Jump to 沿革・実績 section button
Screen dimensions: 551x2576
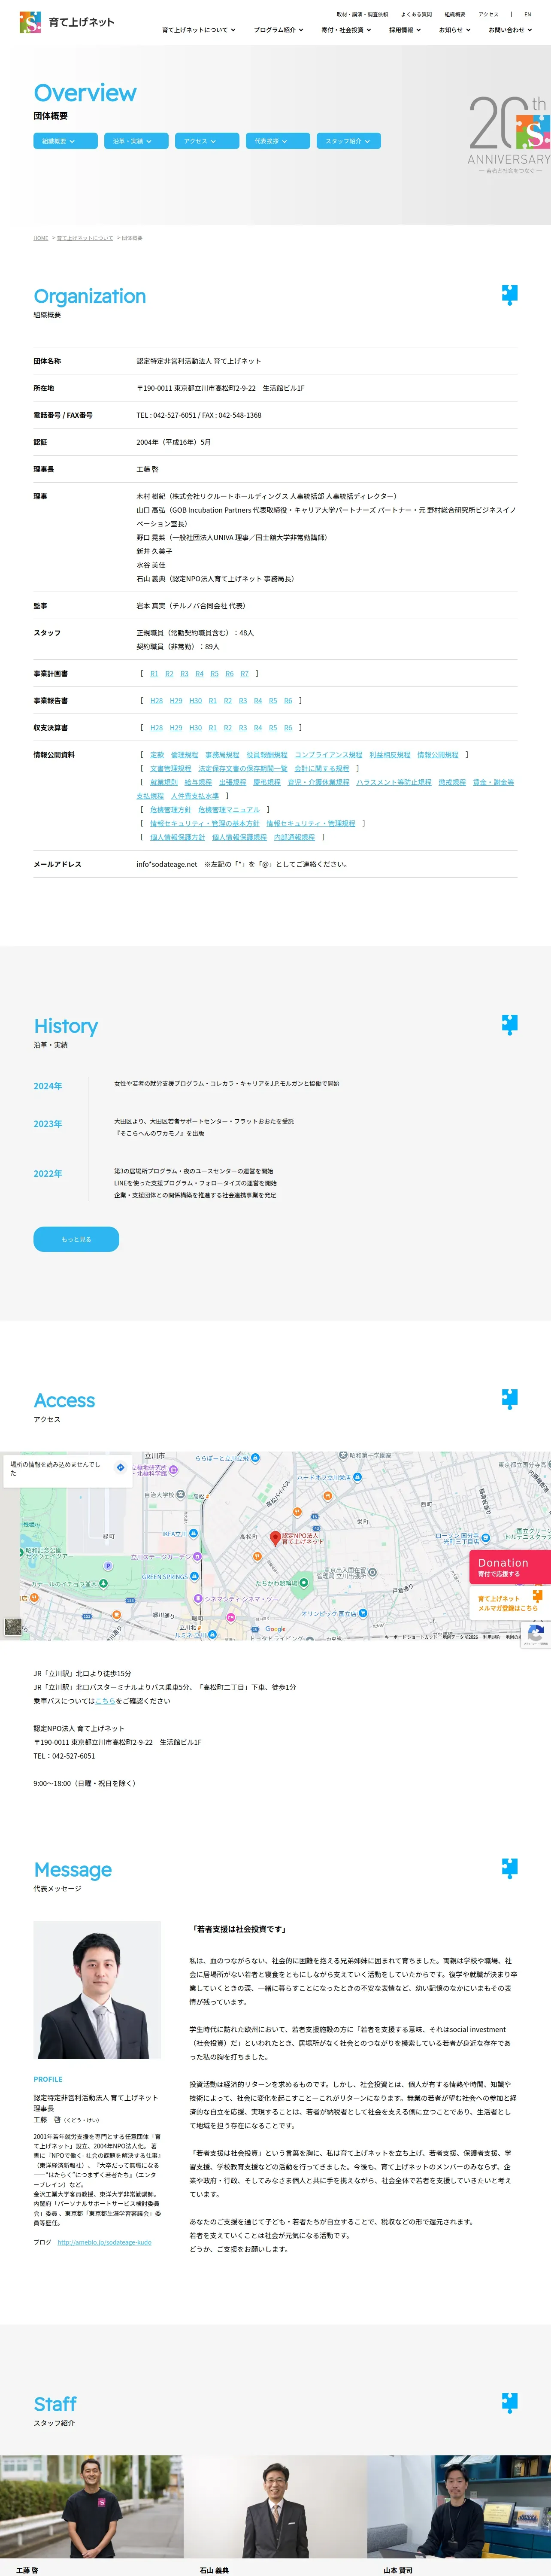136,141
